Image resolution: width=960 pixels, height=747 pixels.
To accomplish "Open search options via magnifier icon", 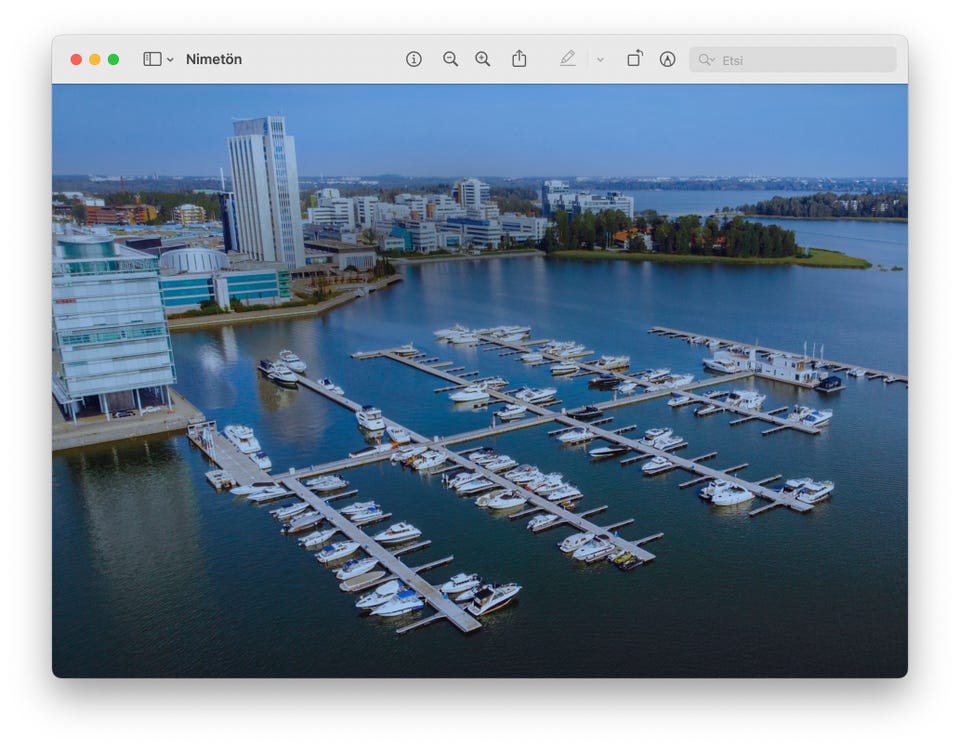I will coord(707,60).
